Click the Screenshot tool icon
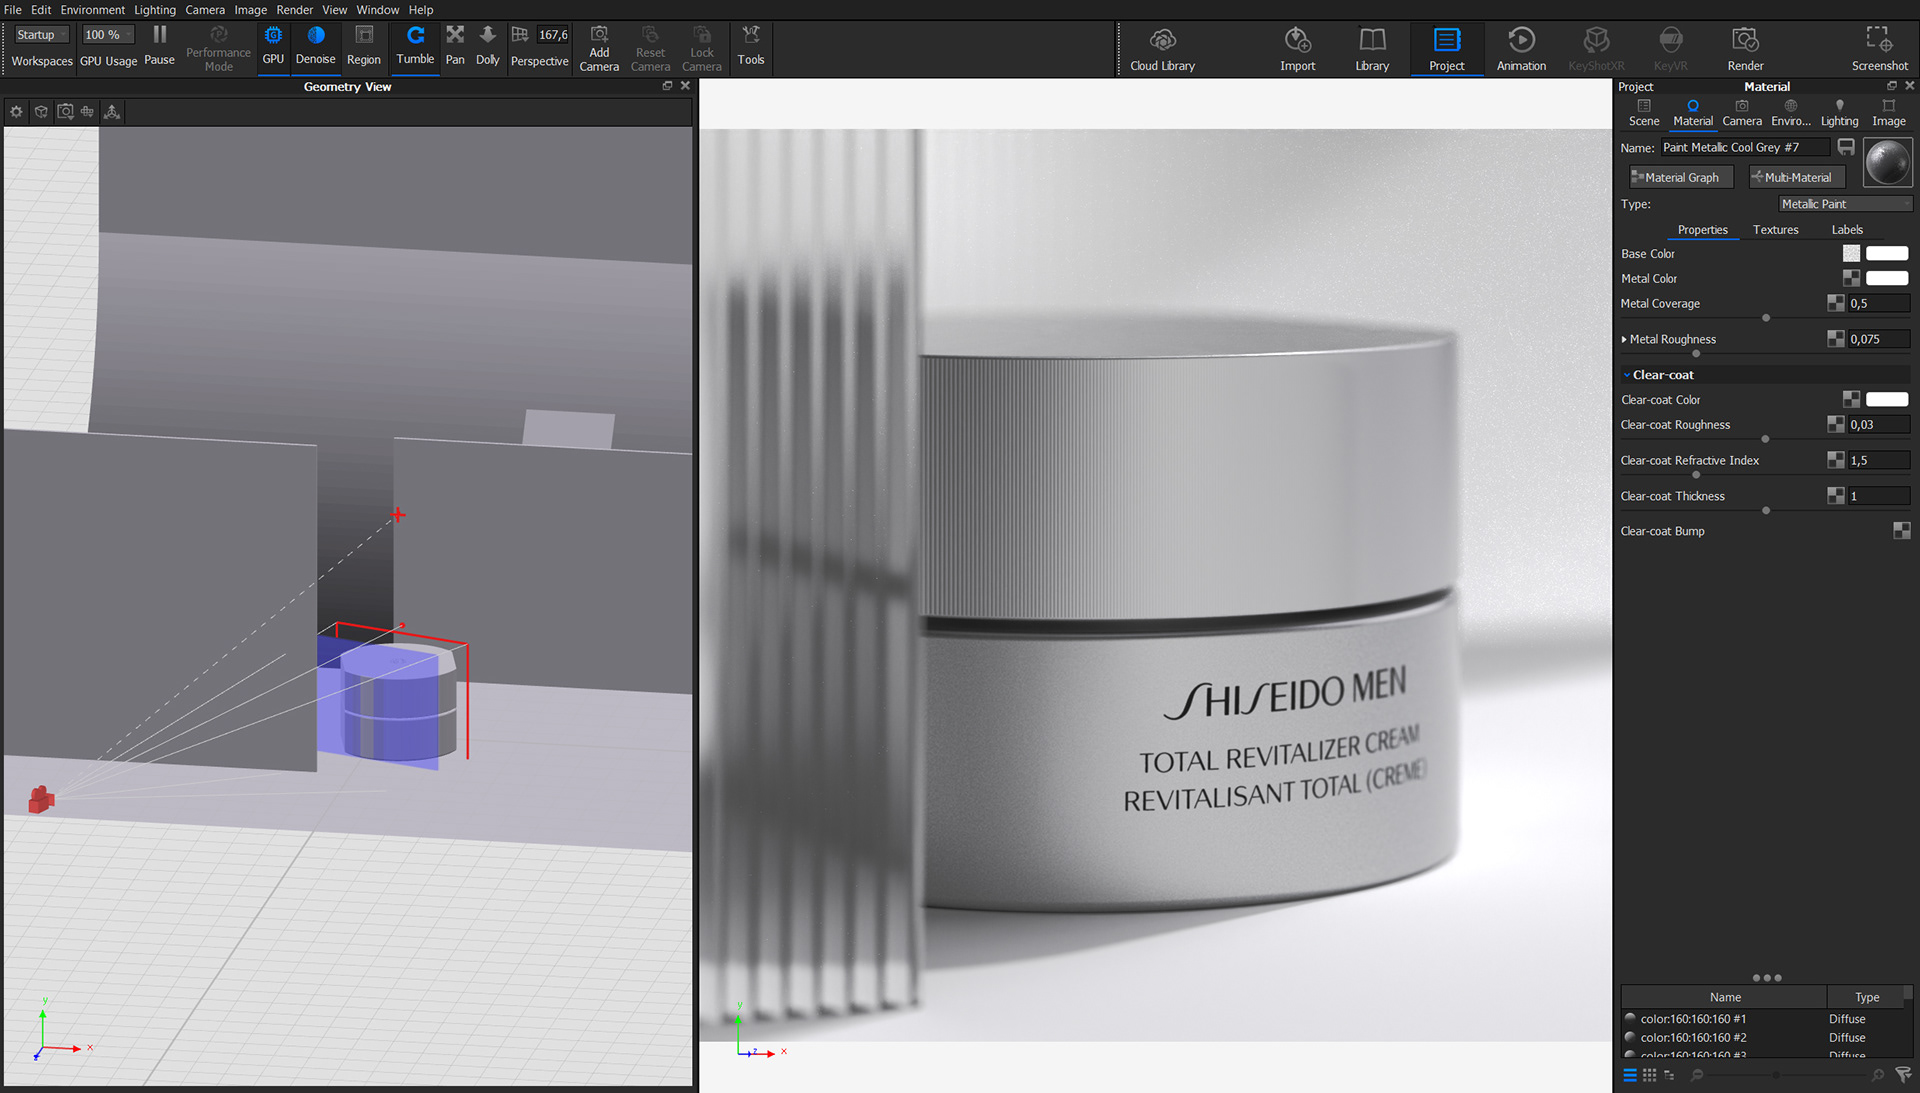 [x=1878, y=49]
